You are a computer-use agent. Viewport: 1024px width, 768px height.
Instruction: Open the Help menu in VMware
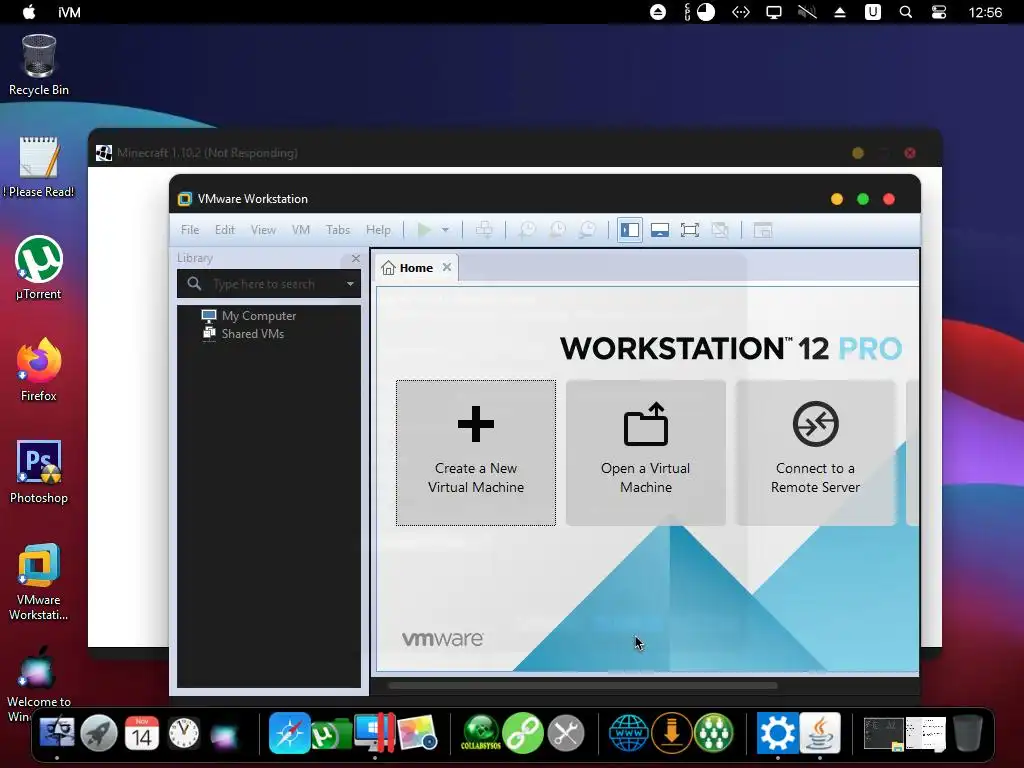[x=378, y=230]
